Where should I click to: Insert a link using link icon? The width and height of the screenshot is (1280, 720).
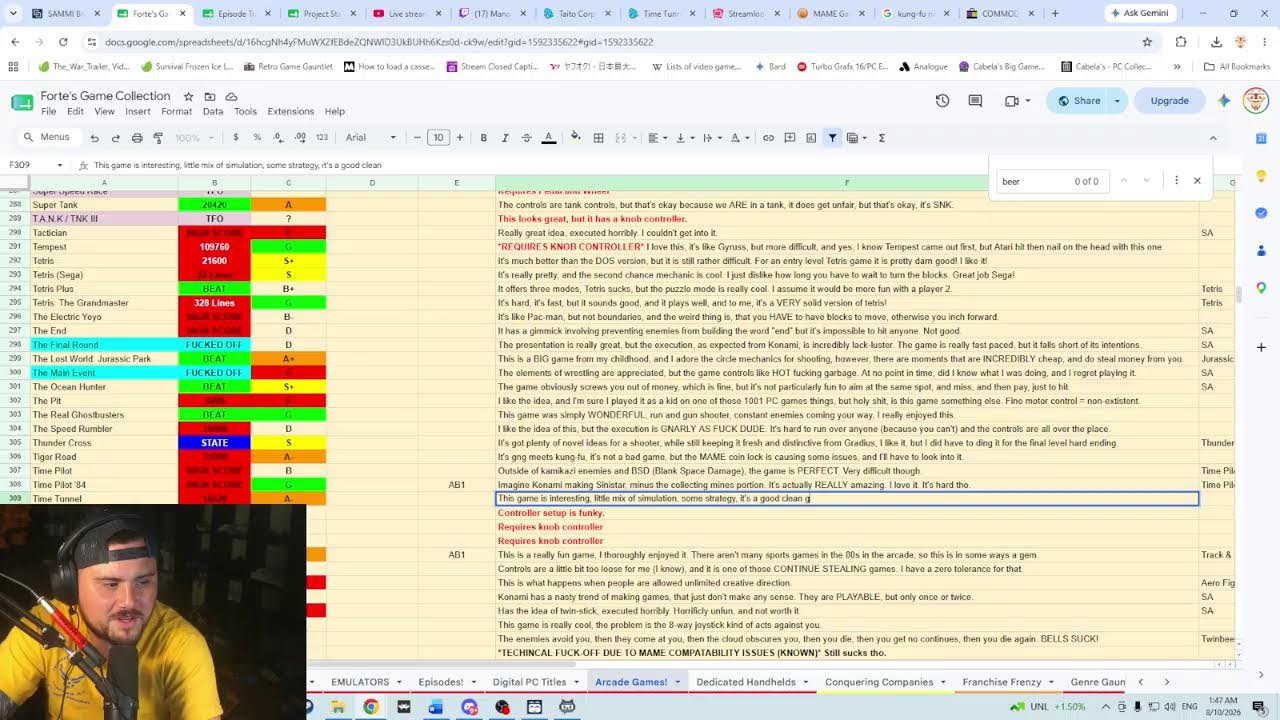(x=768, y=138)
